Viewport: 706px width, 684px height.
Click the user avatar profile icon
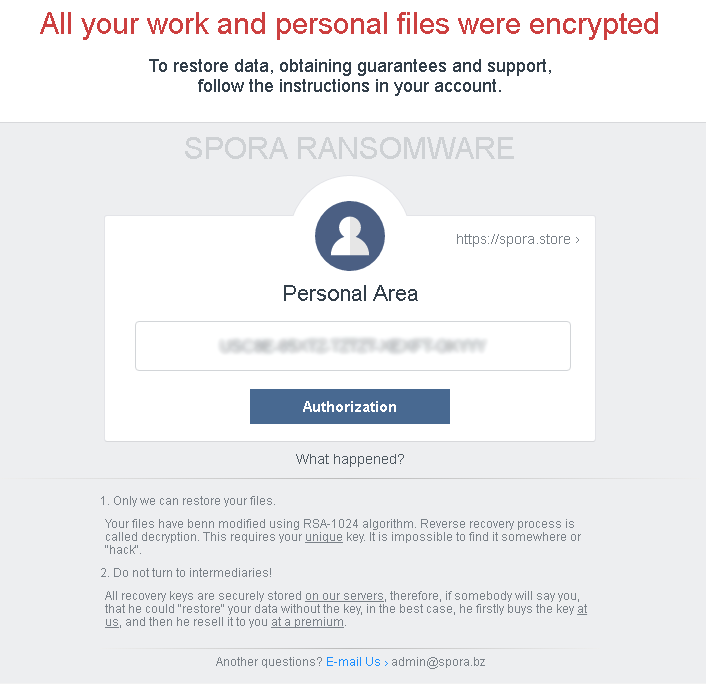point(350,235)
